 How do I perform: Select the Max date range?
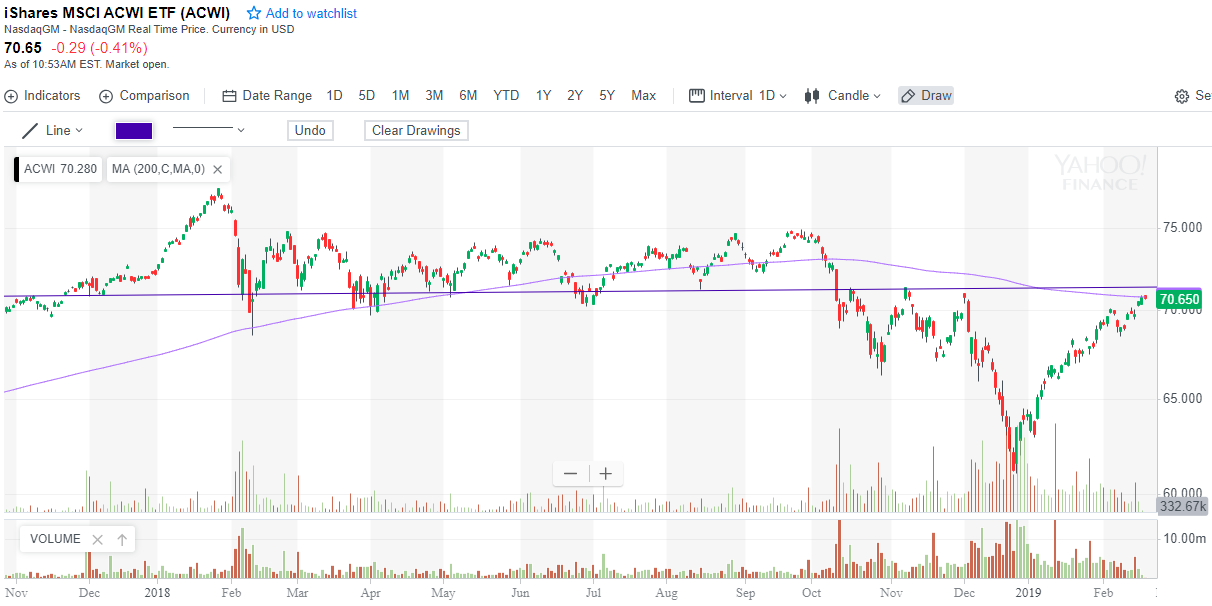(x=644, y=96)
